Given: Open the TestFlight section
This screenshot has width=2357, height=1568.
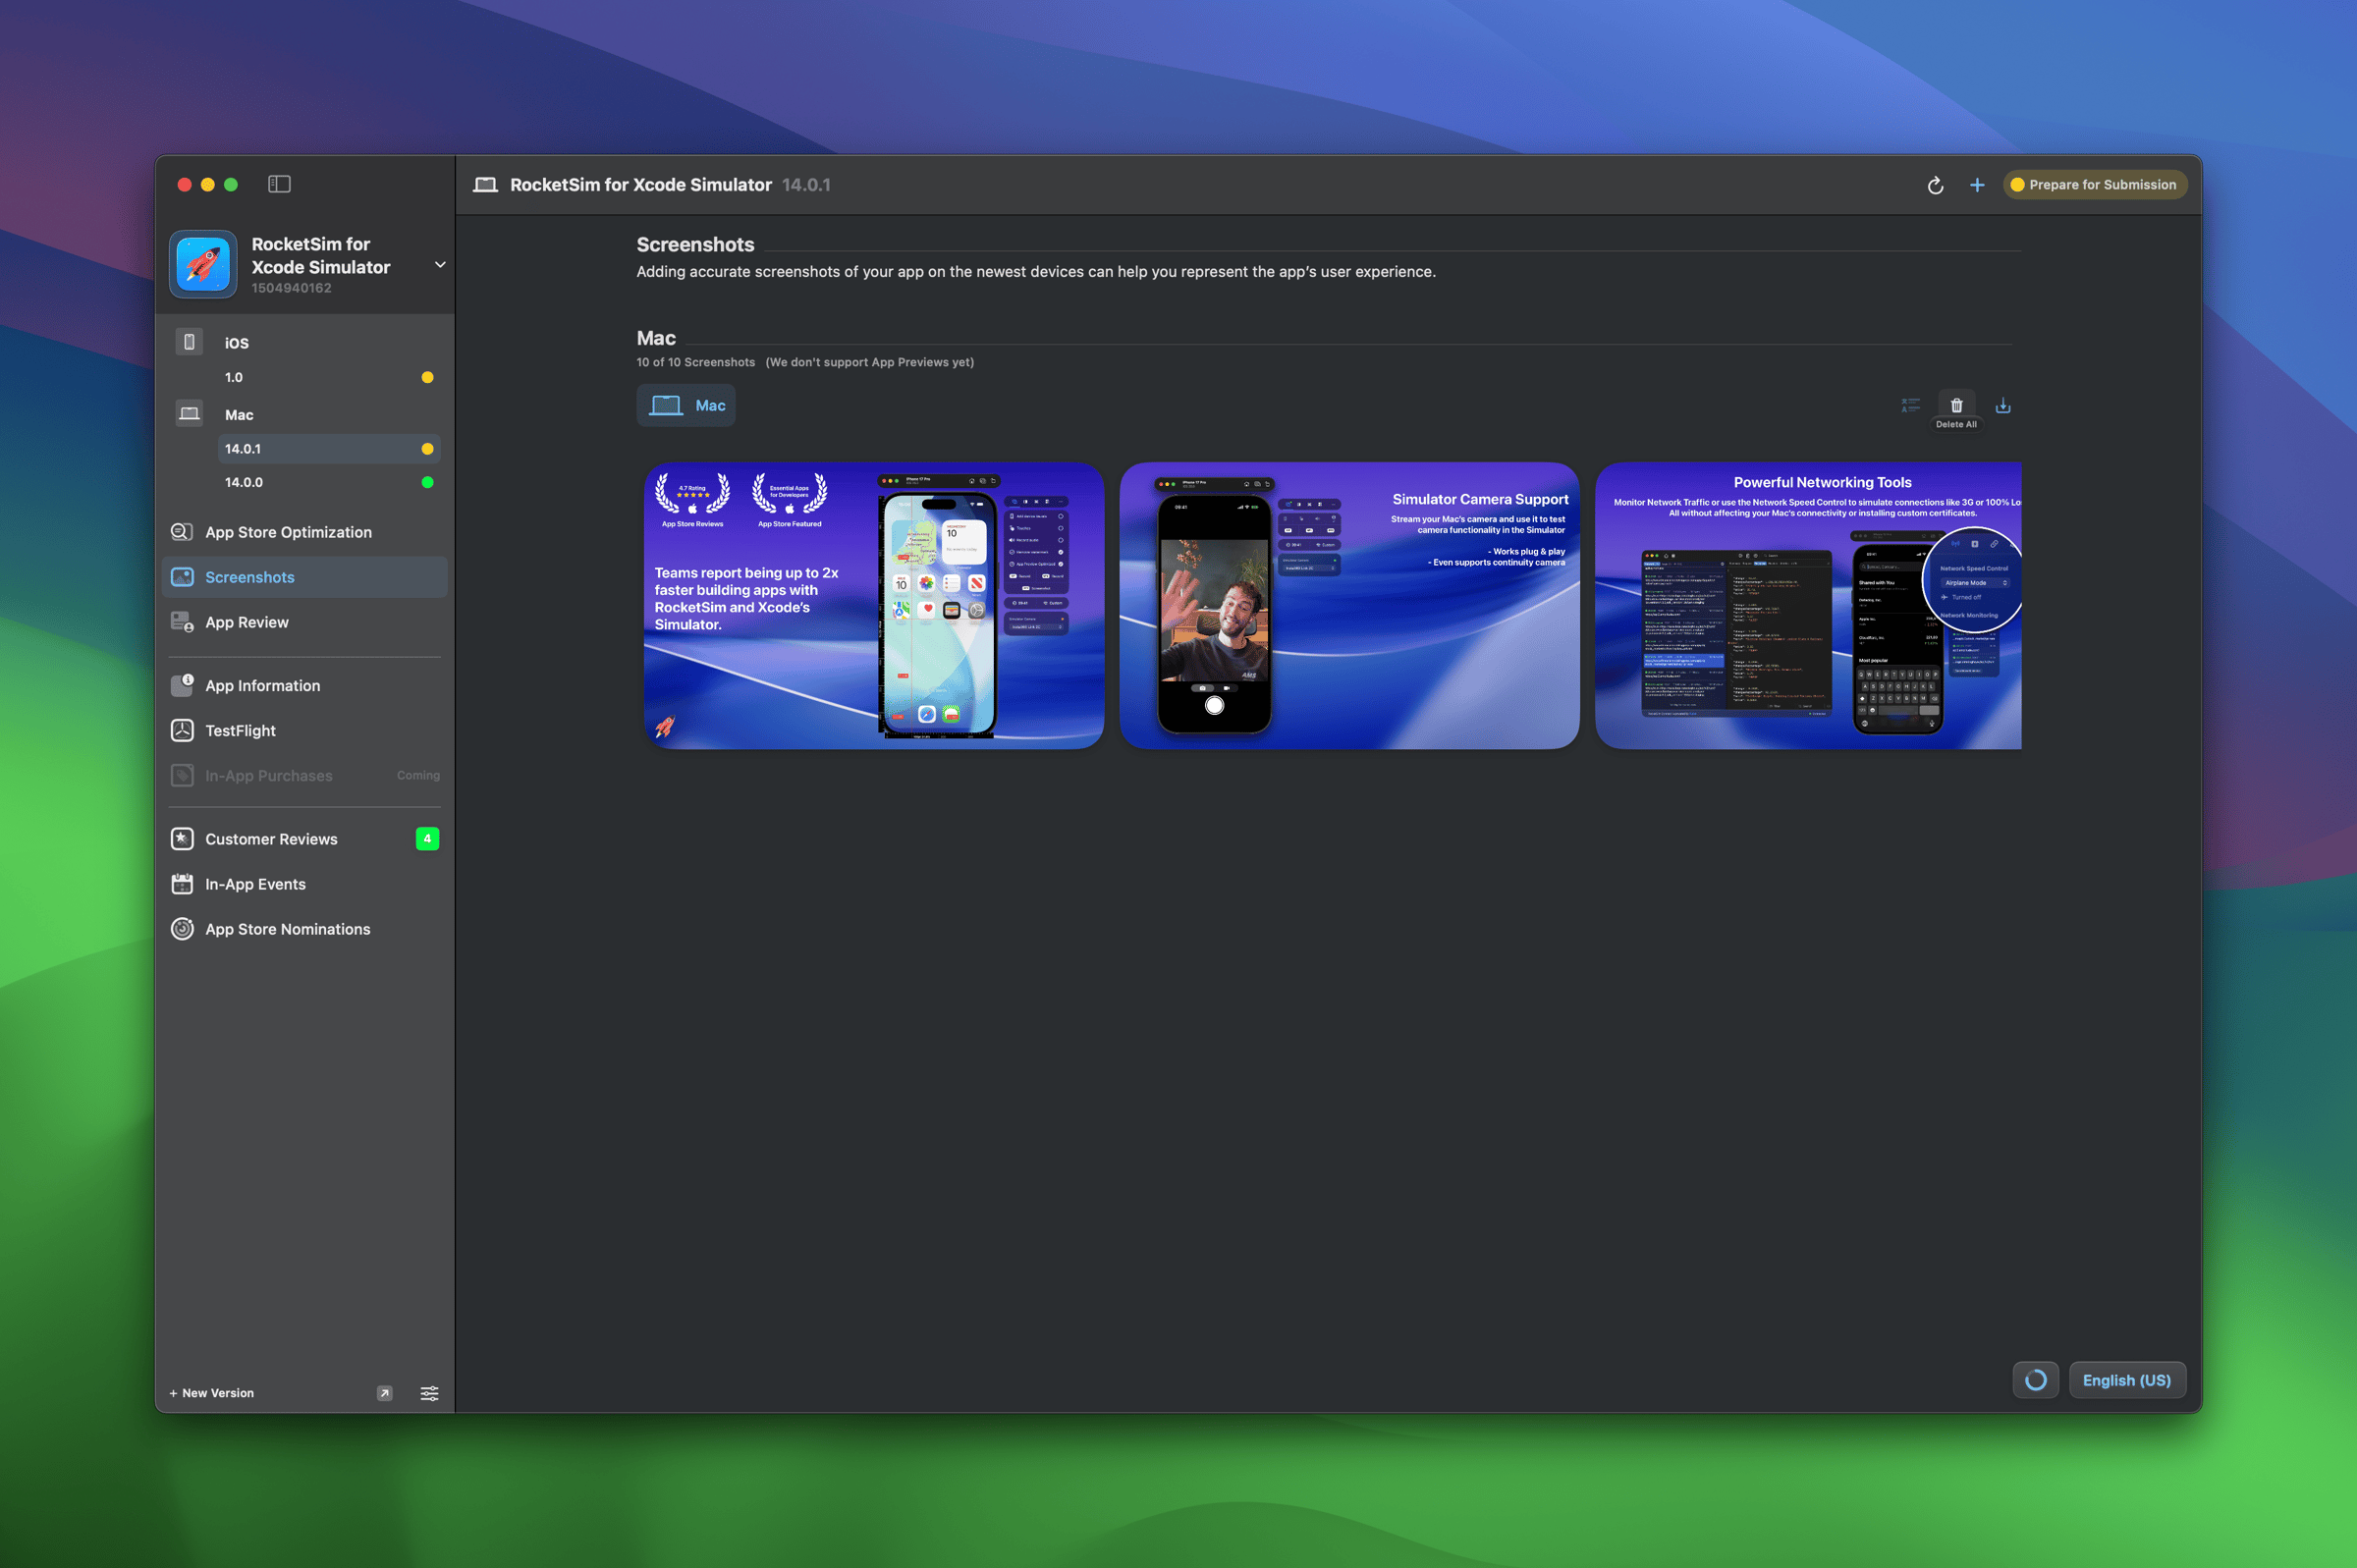Looking at the screenshot, I should coord(305,731).
